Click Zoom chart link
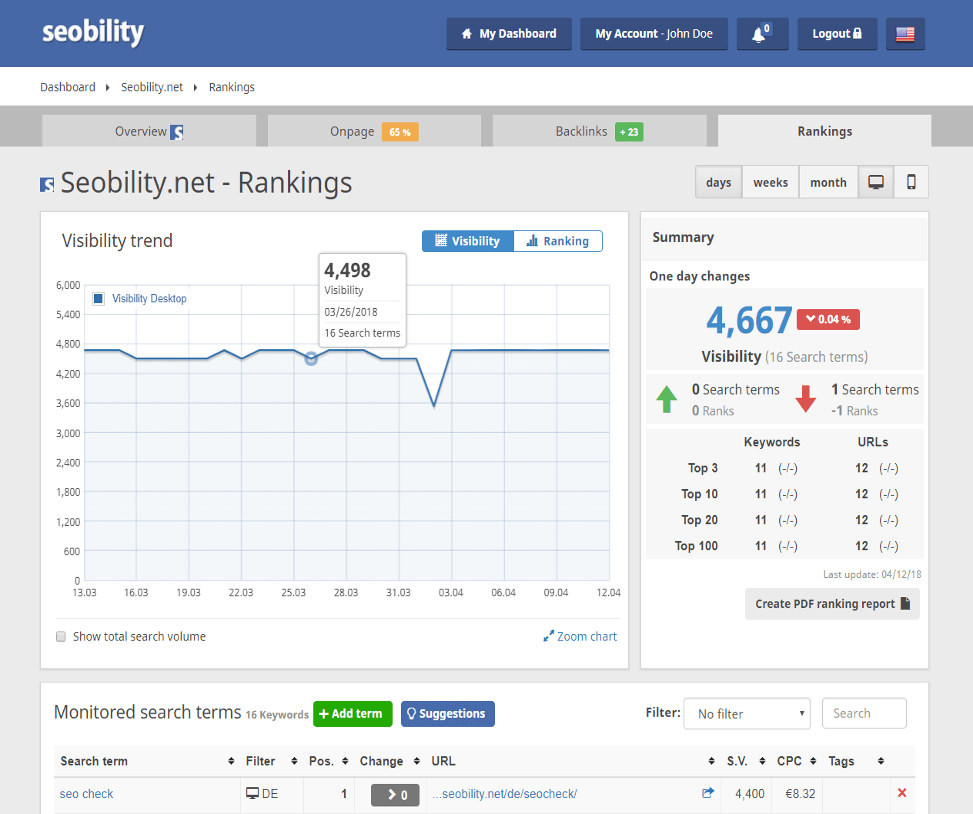The image size is (973, 814). (x=580, y=637)
